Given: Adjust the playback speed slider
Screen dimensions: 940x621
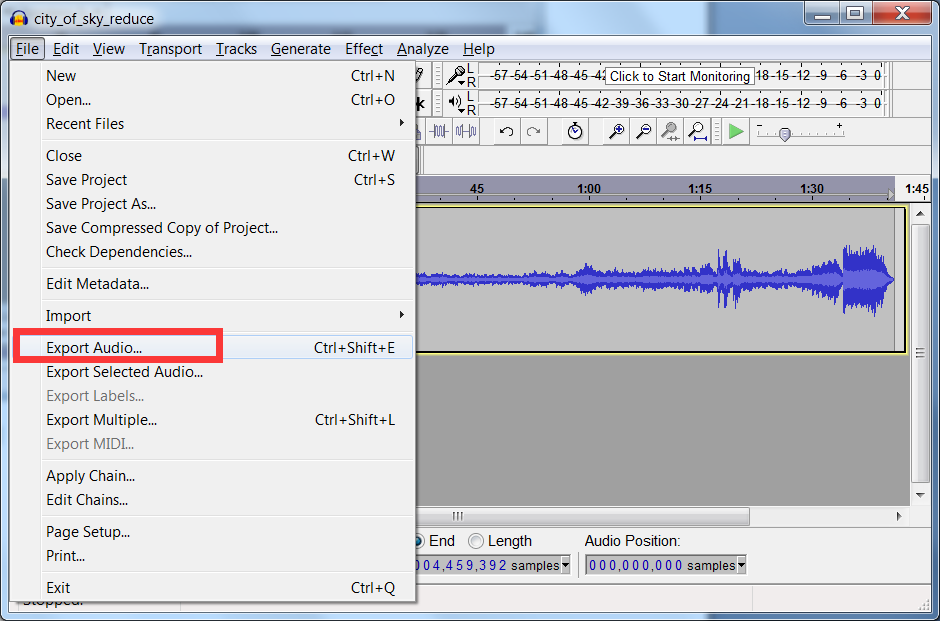Looking at the screenshot, I should click(x=785, y=134).
